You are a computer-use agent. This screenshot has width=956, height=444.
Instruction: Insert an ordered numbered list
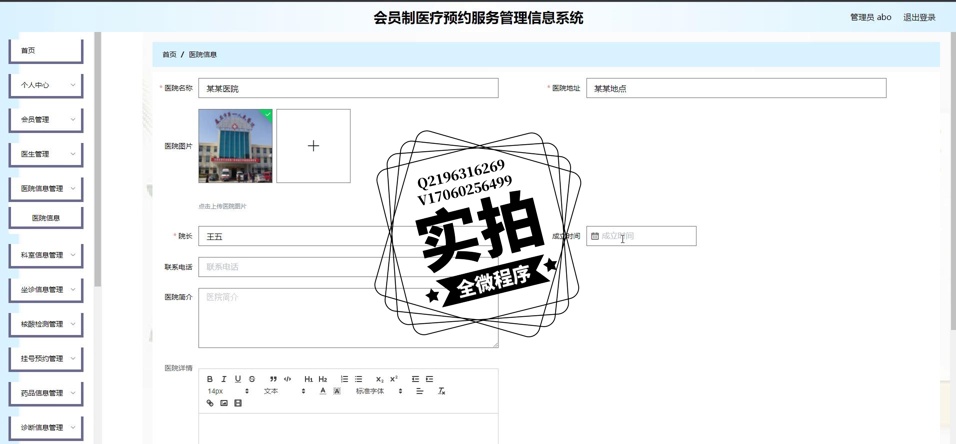pyautogui.click(x=344, y=379)
